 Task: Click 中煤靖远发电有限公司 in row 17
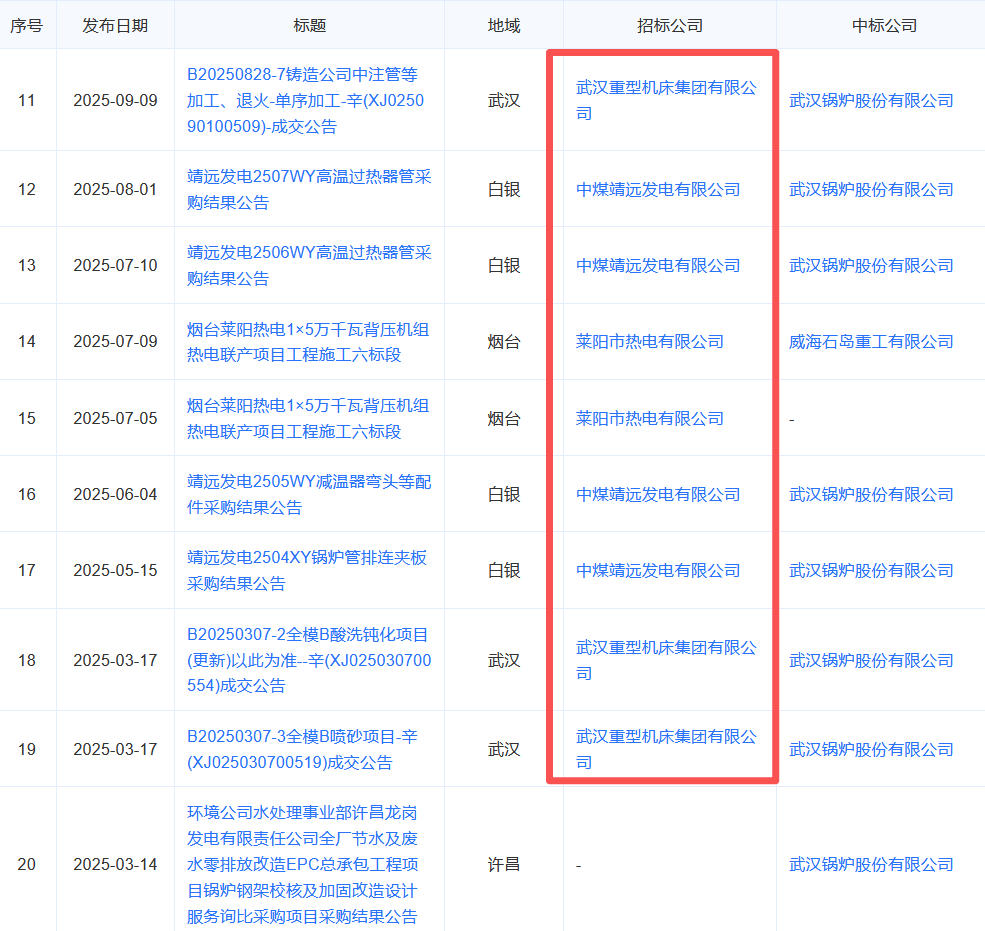click(x=658, y=570)
